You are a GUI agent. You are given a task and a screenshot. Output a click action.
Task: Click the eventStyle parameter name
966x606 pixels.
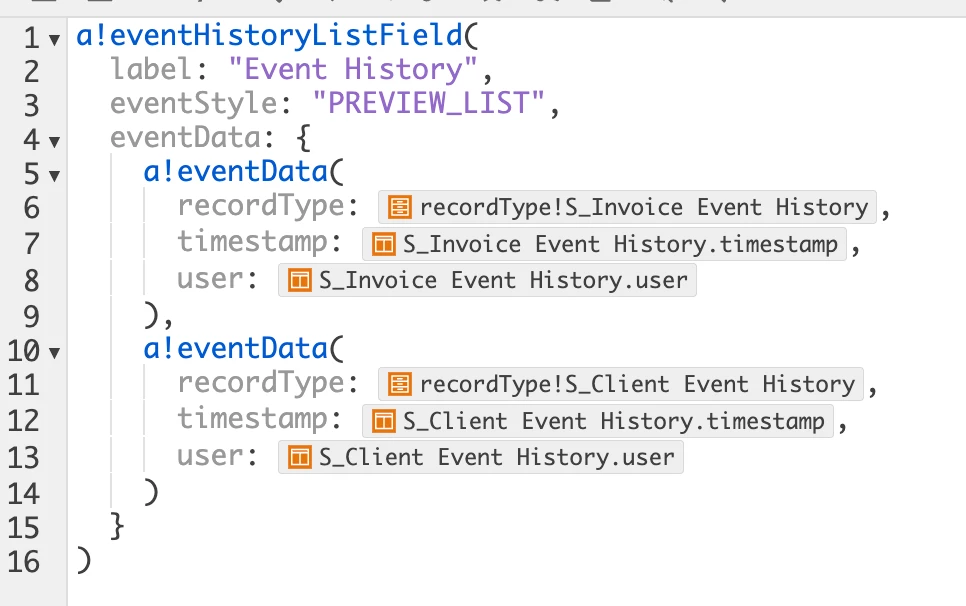[x=193, y=103]
